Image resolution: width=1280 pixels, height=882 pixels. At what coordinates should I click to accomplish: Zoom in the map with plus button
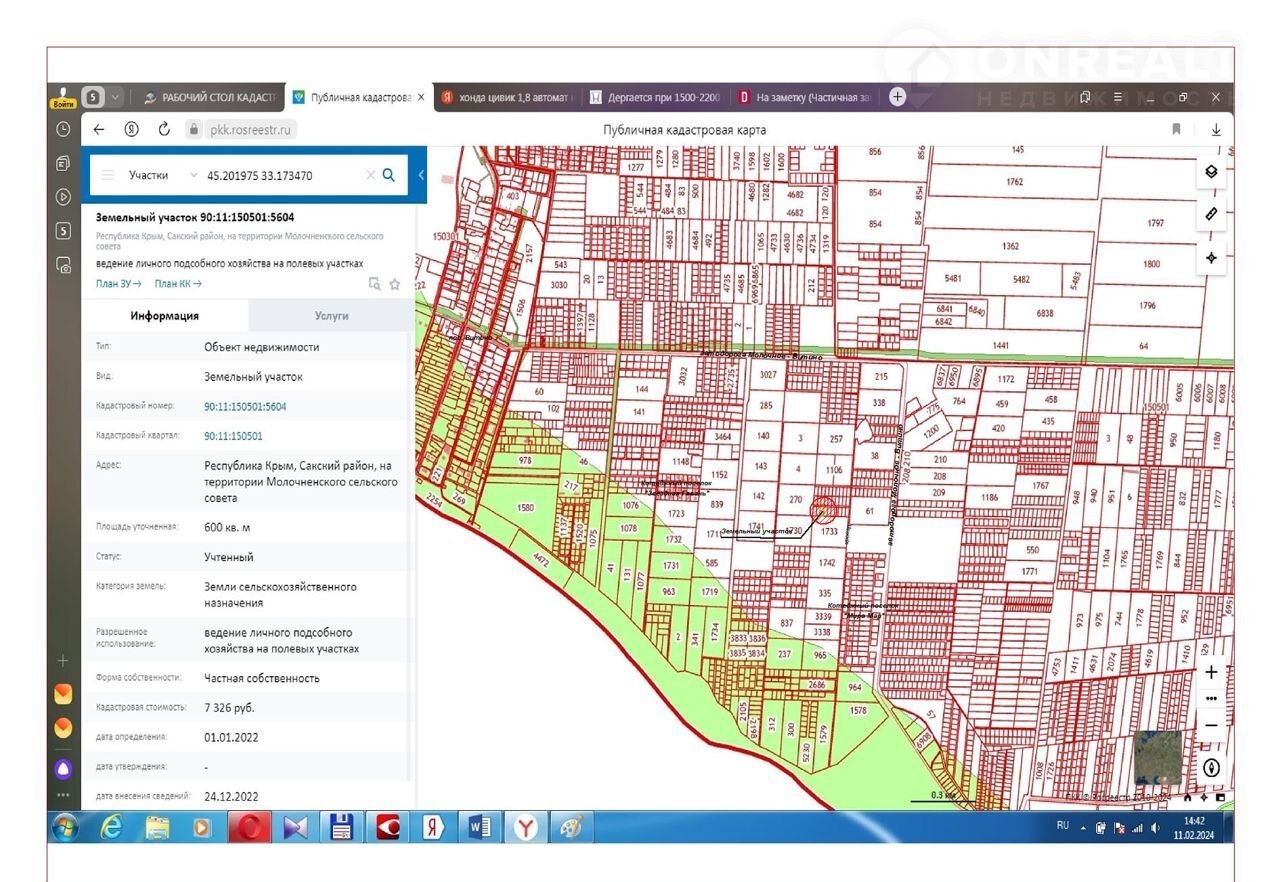click(1211, 673)
